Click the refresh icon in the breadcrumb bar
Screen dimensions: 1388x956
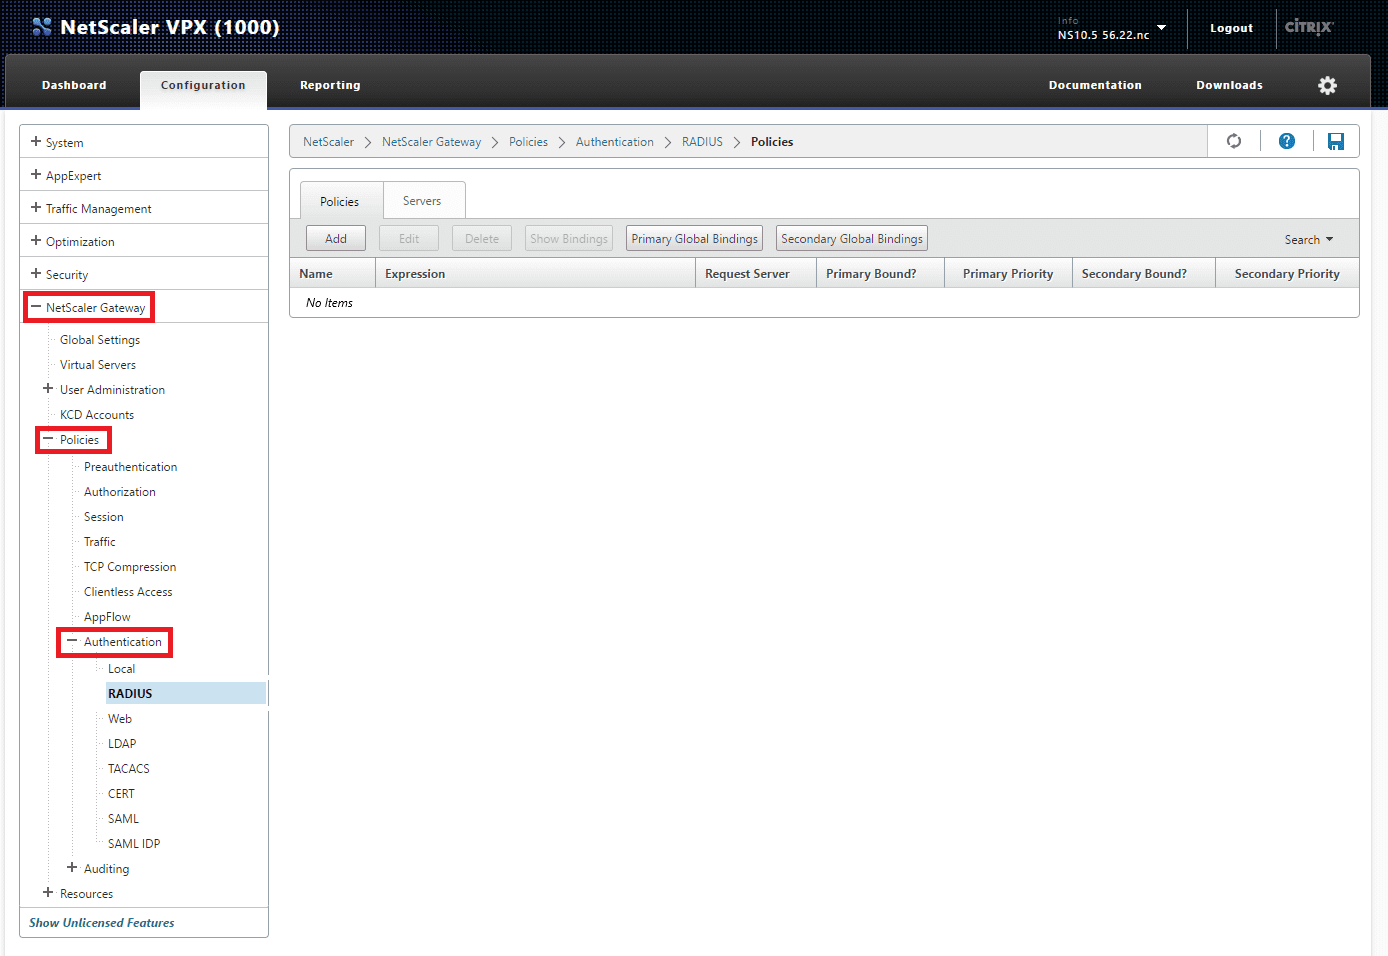(1233, 141)
